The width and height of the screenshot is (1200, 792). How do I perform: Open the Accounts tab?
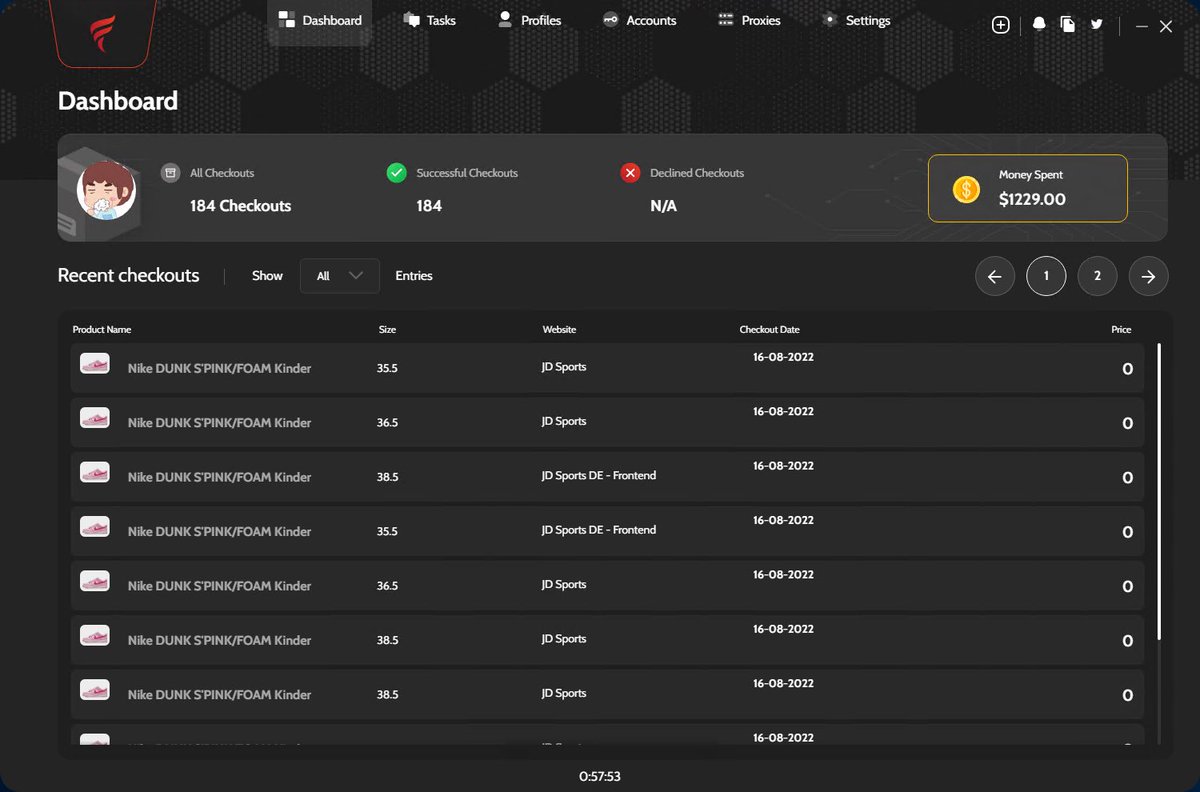coord(639,20)
